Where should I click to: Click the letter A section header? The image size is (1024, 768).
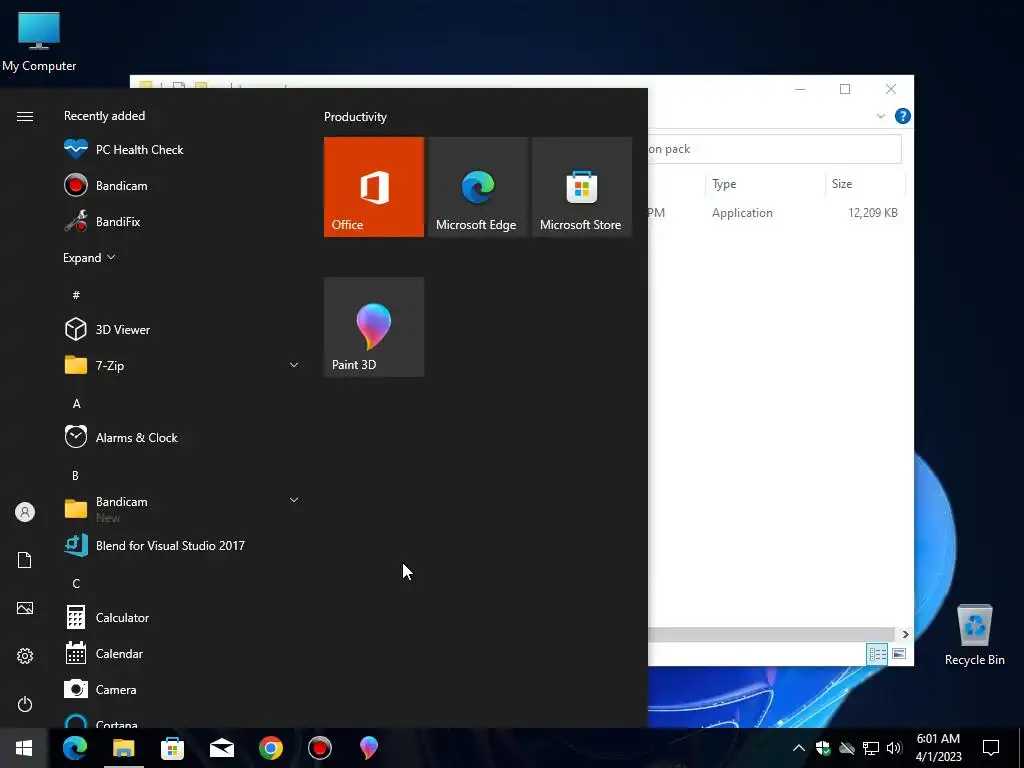(76, 404)
